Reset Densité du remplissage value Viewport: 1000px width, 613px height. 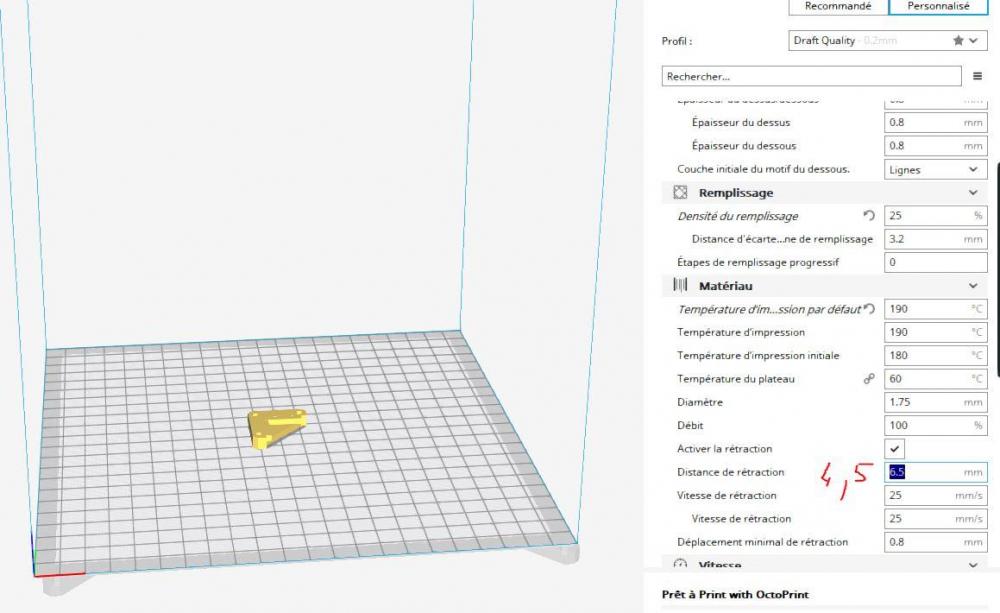point(869,216)
